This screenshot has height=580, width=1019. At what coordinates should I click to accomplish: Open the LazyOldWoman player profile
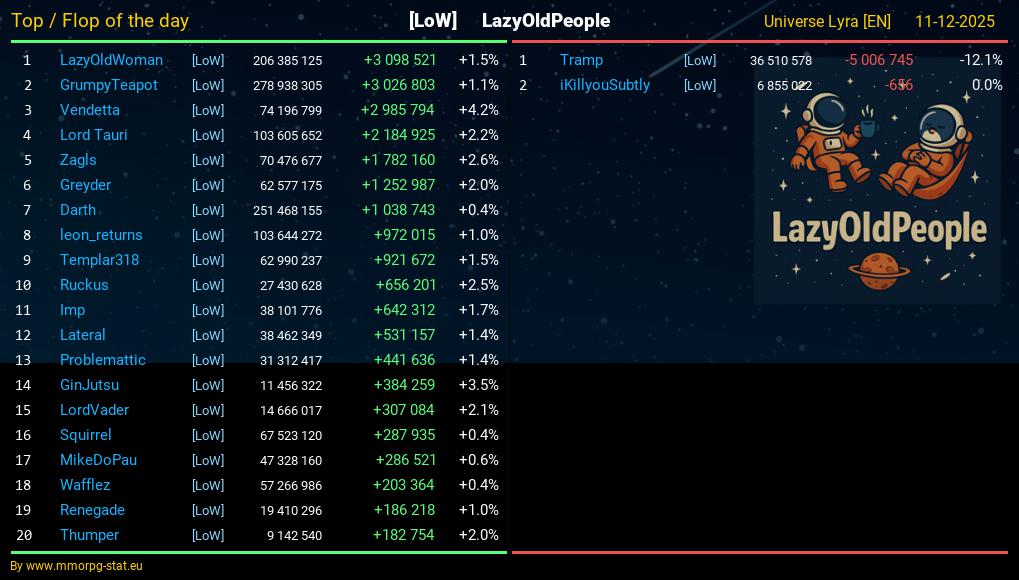111,60
